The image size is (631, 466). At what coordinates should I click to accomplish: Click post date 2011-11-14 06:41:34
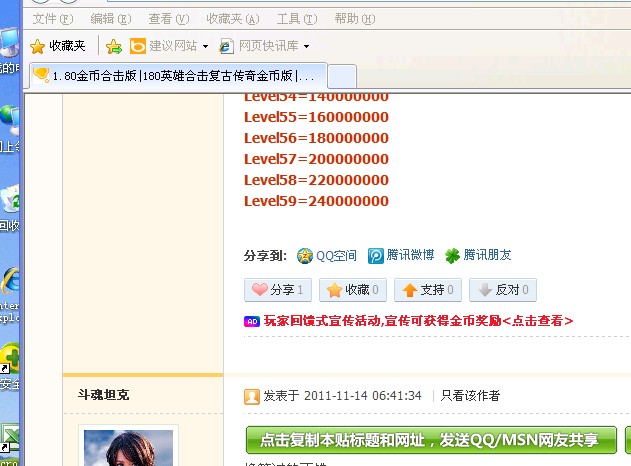pyautogui.click(x=363, y=396)
